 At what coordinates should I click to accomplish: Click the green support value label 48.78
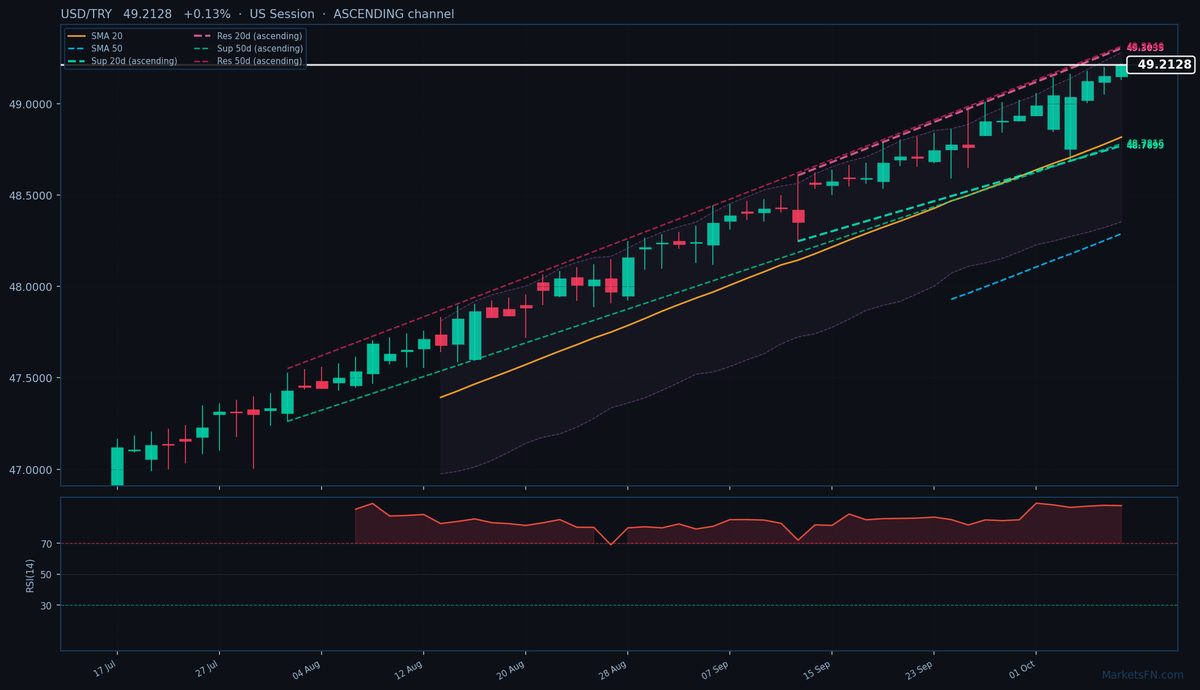(1145, 145)
